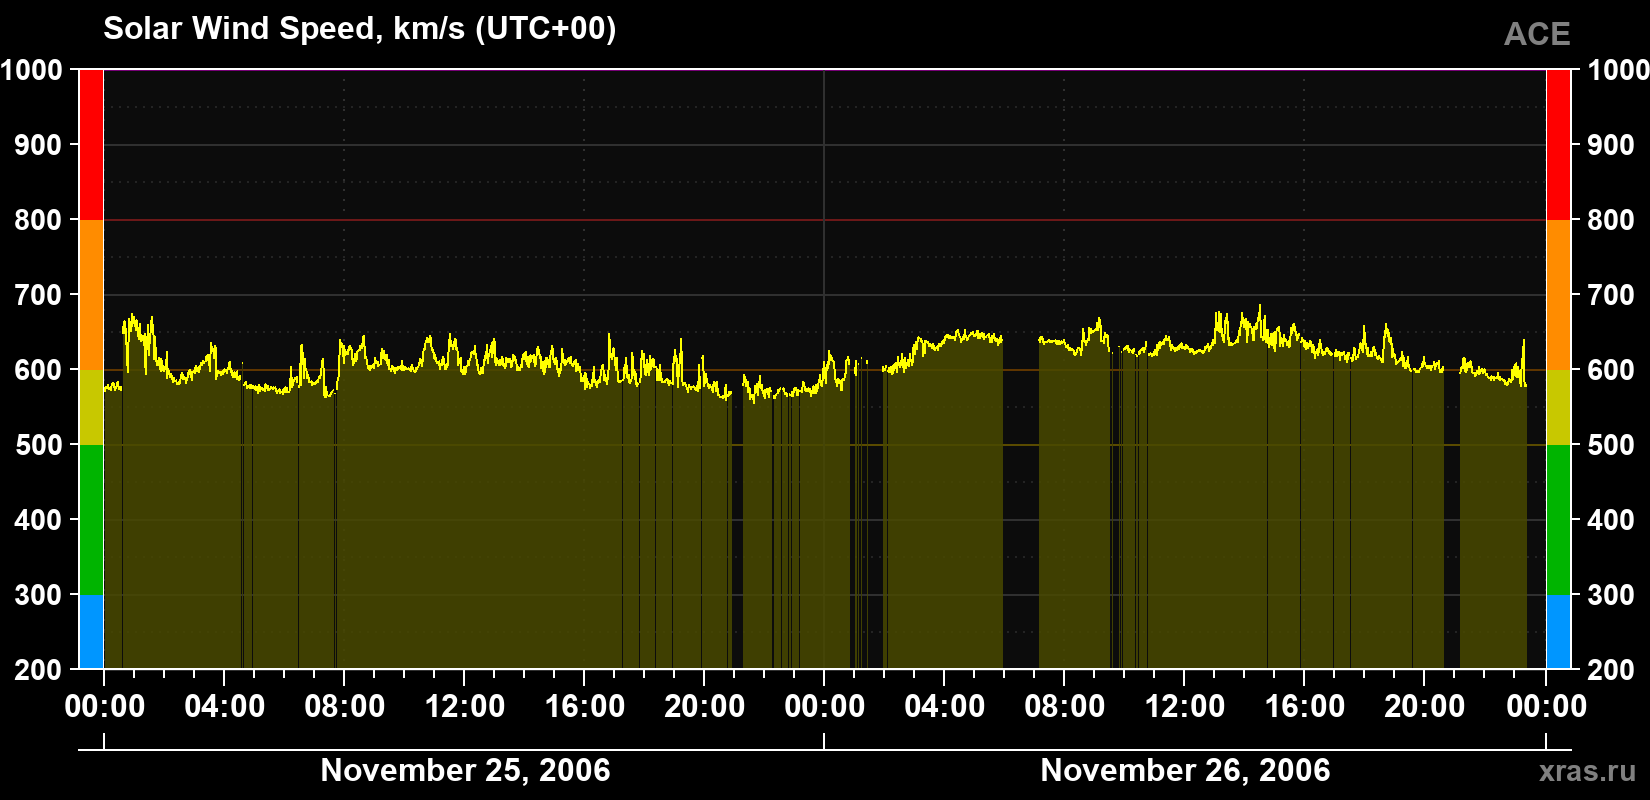Image resolution: width=1650 pixels, height=800 pixels.
Task: Select the "November 25, 2006" date label
Action: (465, 770)
